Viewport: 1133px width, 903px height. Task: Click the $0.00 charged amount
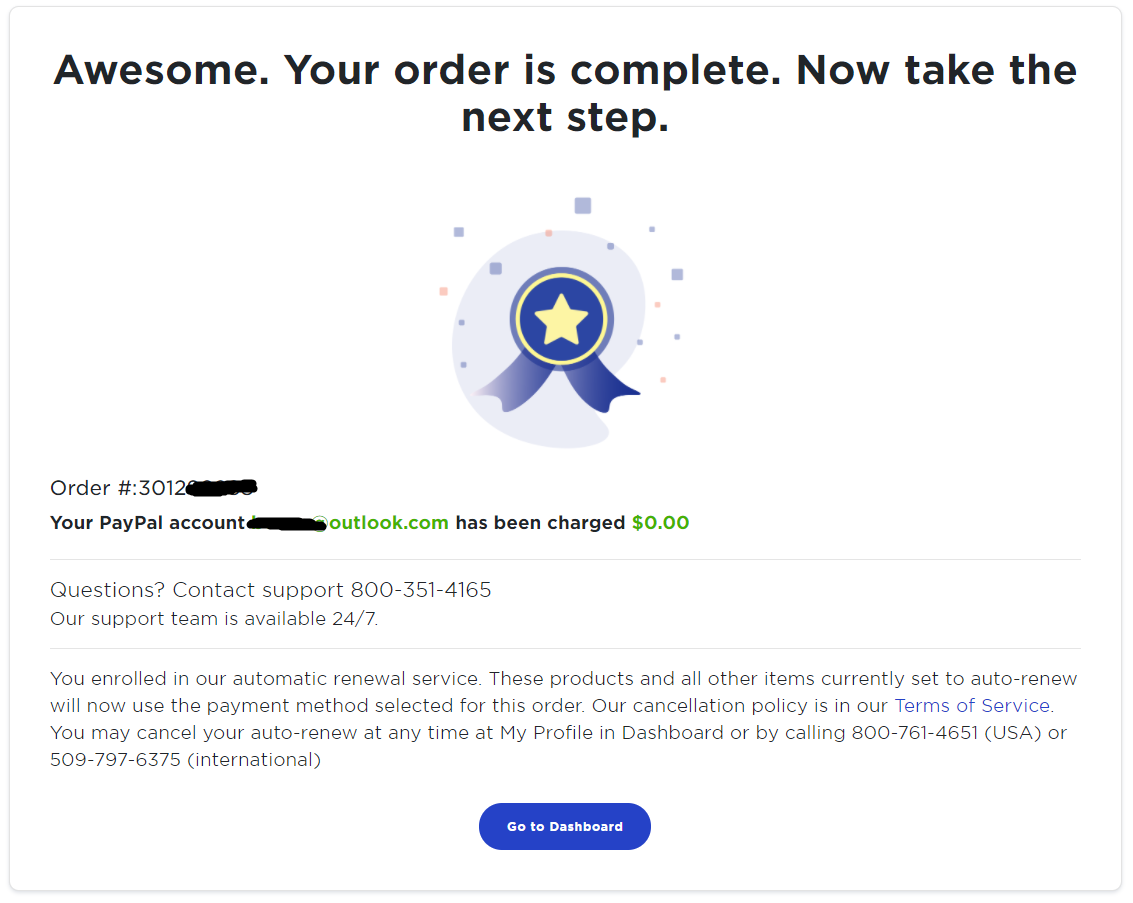click(x=660, y=522)
